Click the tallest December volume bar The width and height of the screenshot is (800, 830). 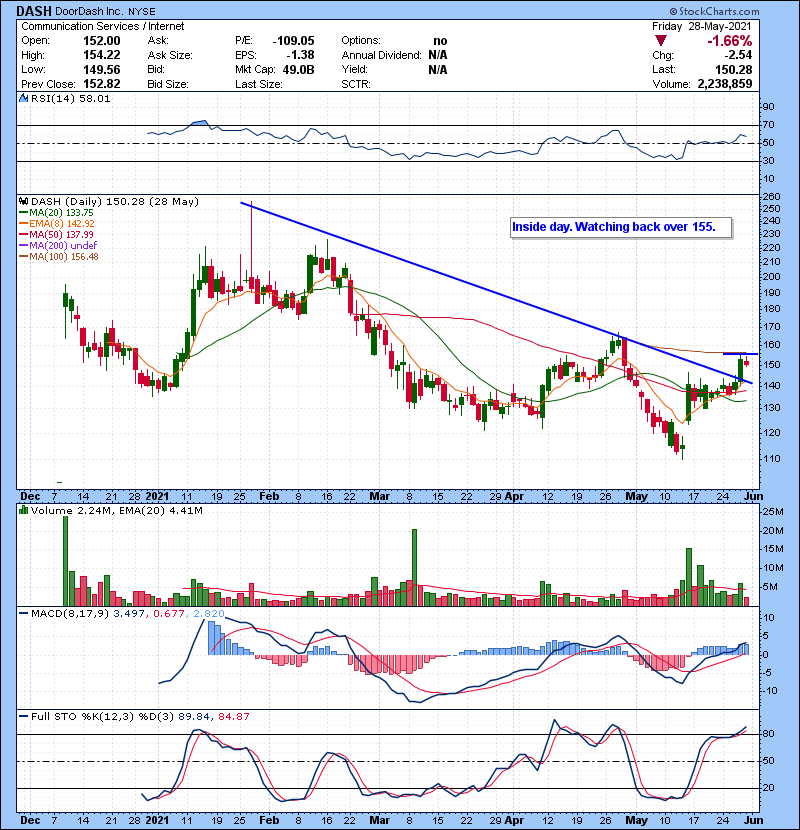point(66,561)
